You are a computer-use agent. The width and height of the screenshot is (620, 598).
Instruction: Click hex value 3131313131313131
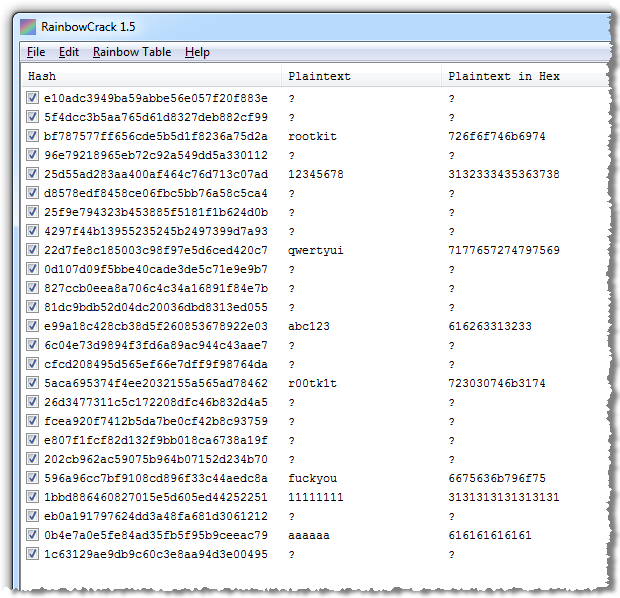click(x=504, y=497)
